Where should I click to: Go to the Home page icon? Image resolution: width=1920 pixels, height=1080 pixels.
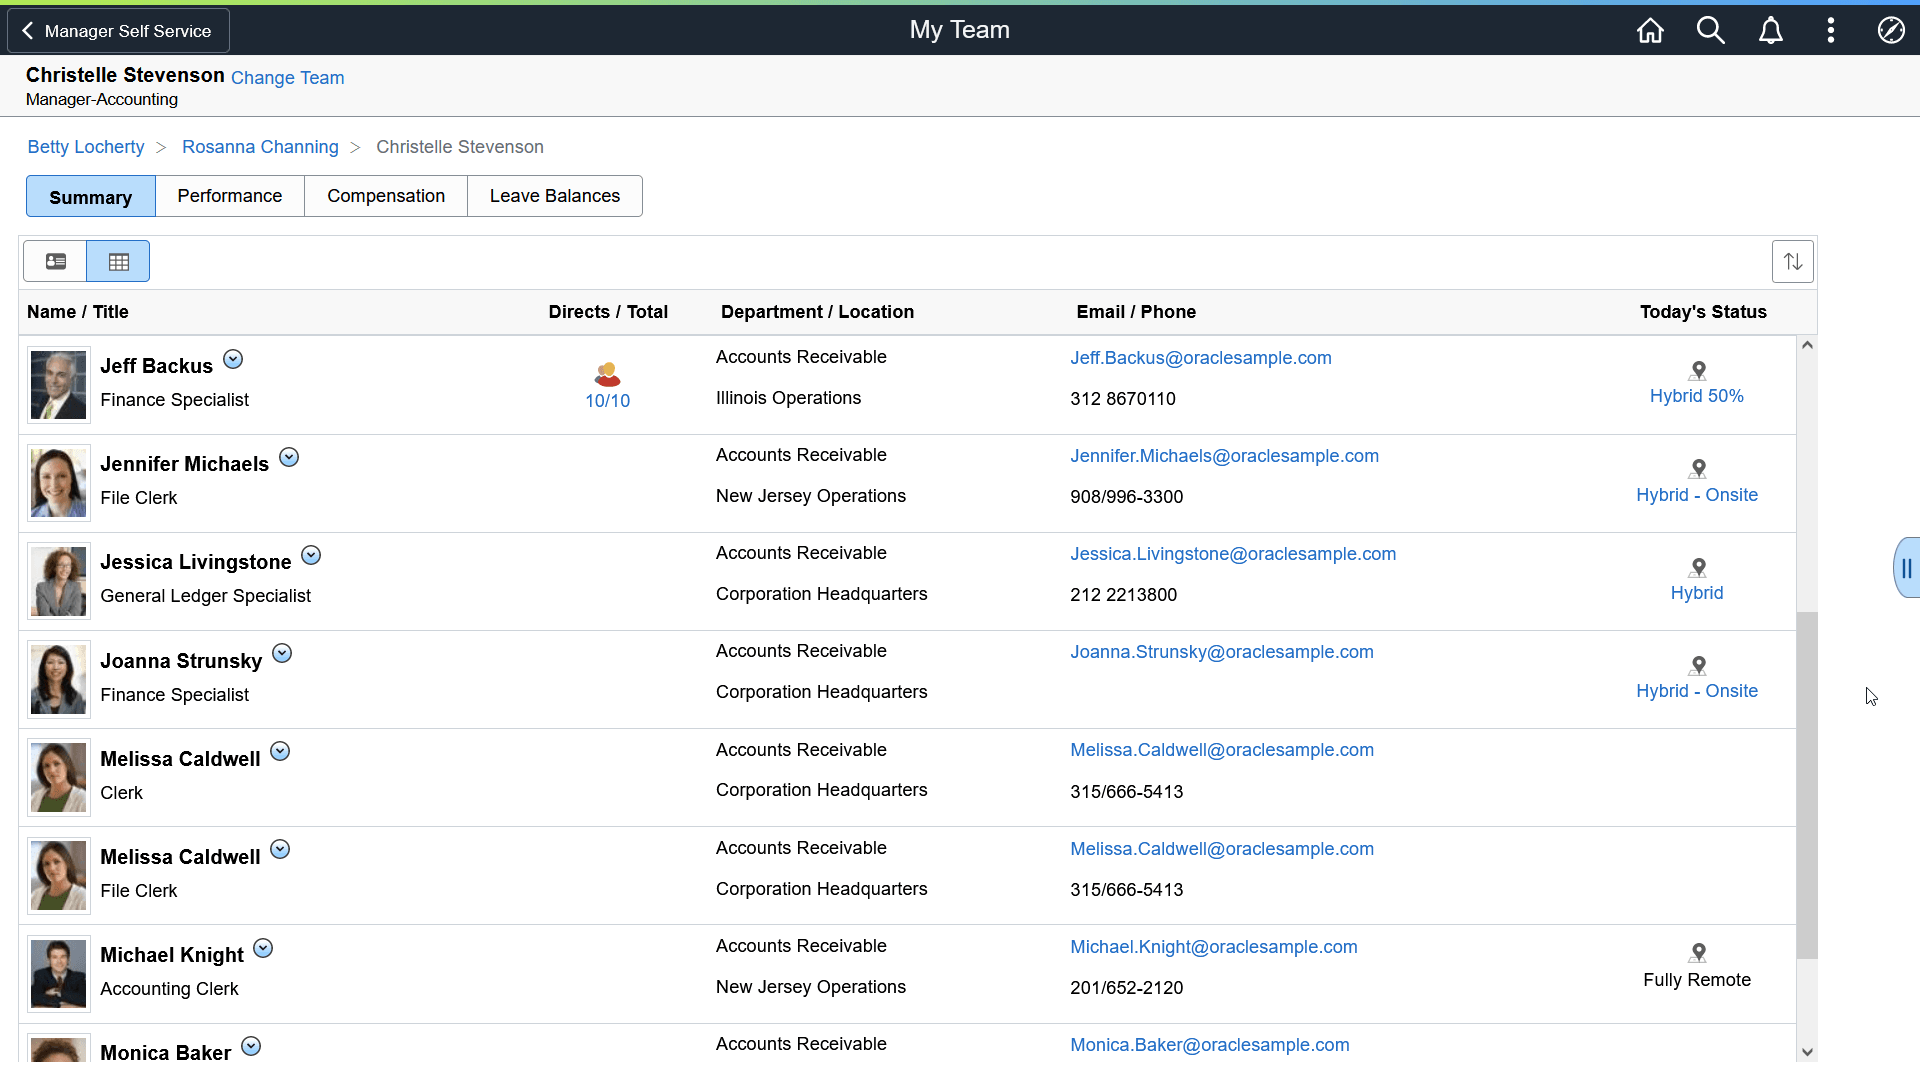(1650, 31)
